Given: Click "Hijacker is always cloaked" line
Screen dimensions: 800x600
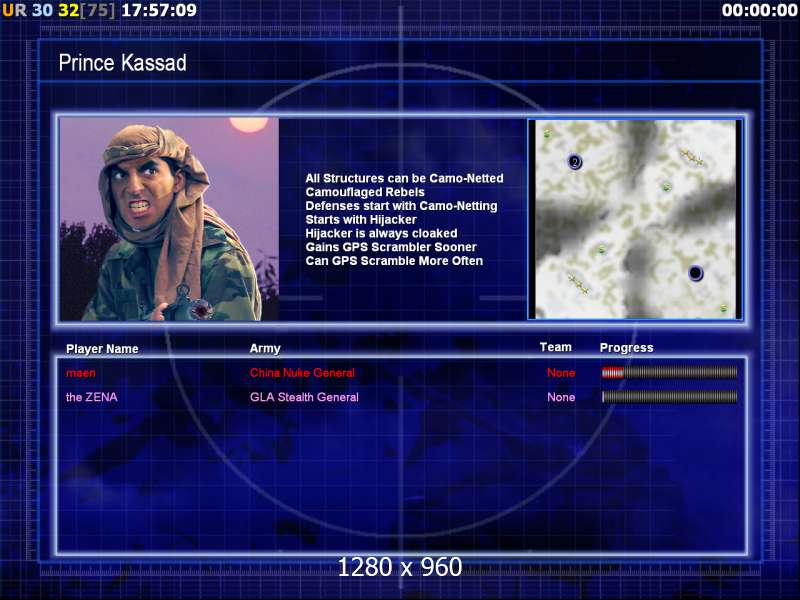Looking at the screenshot, I should 381,233.
